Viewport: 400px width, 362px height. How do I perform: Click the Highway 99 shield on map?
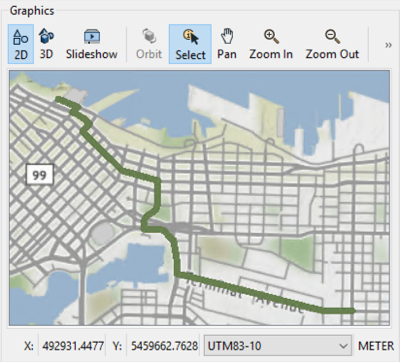pos(40,175)
